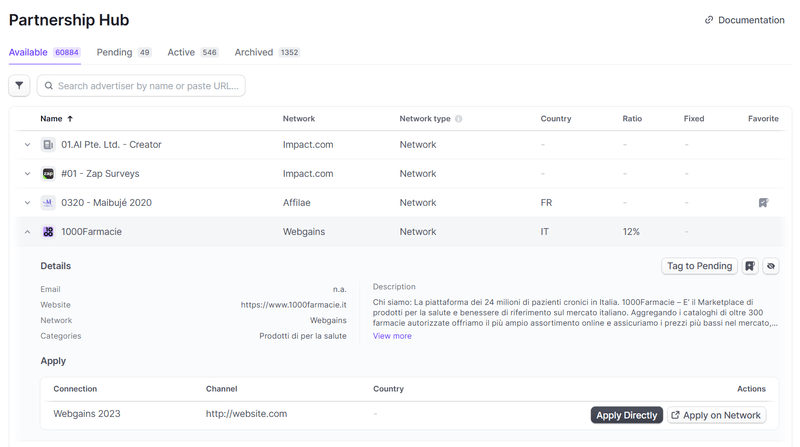Hide 1000Farmacie with the eye-slash button
This screenshot has height=447, width=800.
click(x=771, y=266)
